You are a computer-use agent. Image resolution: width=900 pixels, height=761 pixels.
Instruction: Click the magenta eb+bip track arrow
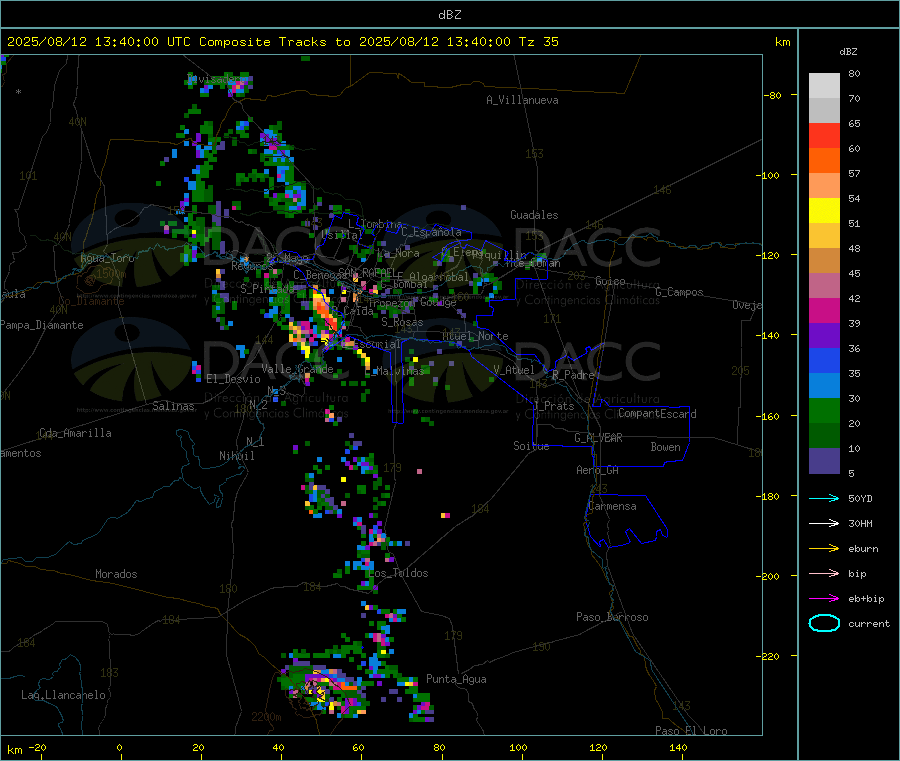[x=824, y=598]
